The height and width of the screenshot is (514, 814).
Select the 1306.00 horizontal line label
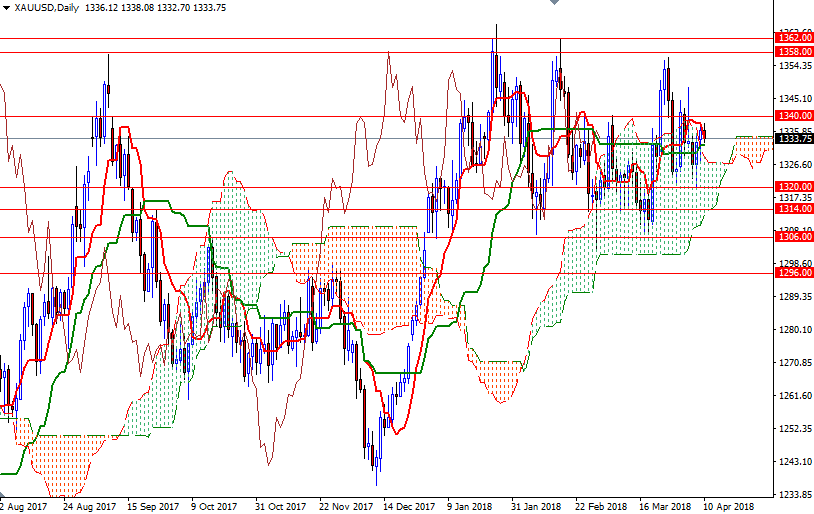[794, 237]
